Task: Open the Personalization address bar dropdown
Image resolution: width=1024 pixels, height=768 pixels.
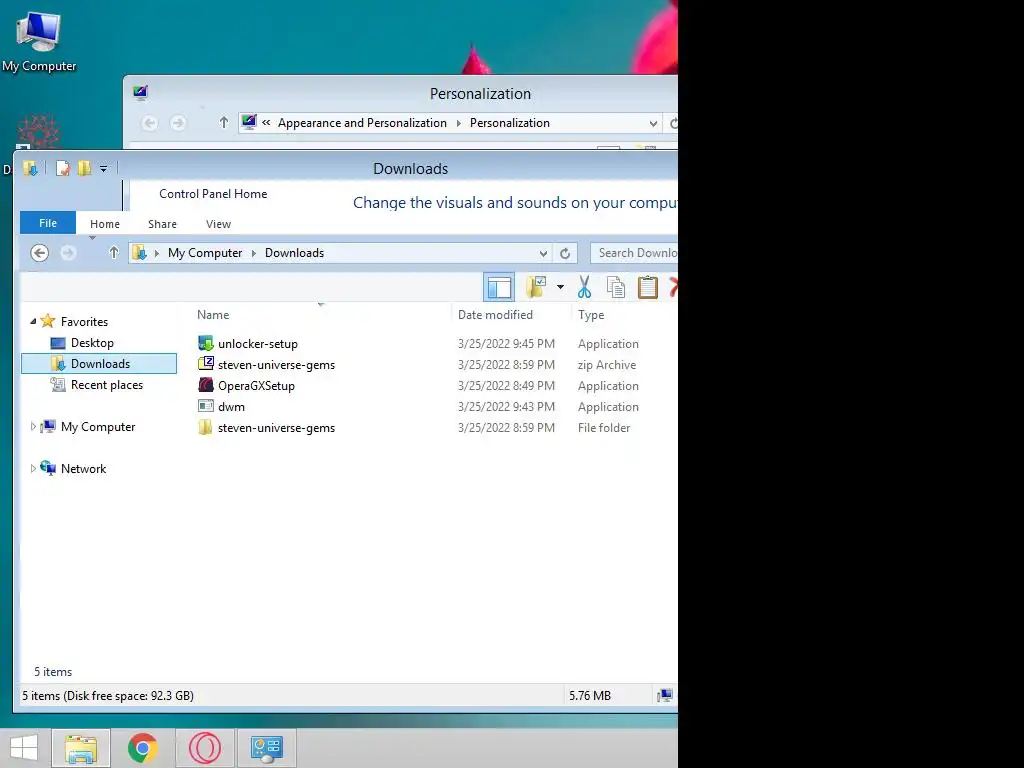Action: tap(653, 123)
